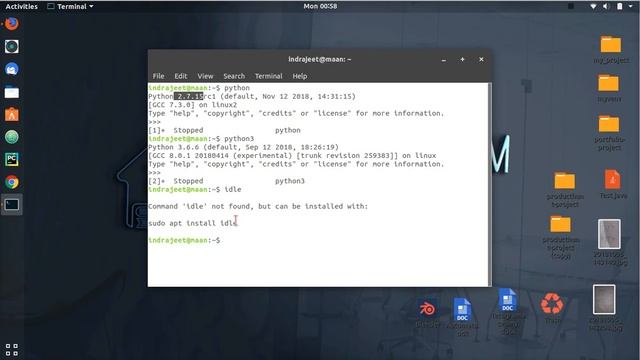Screen dimensions: 640x360
Task: Open the volume indicator in top bar
Action: tap(606, 6)
